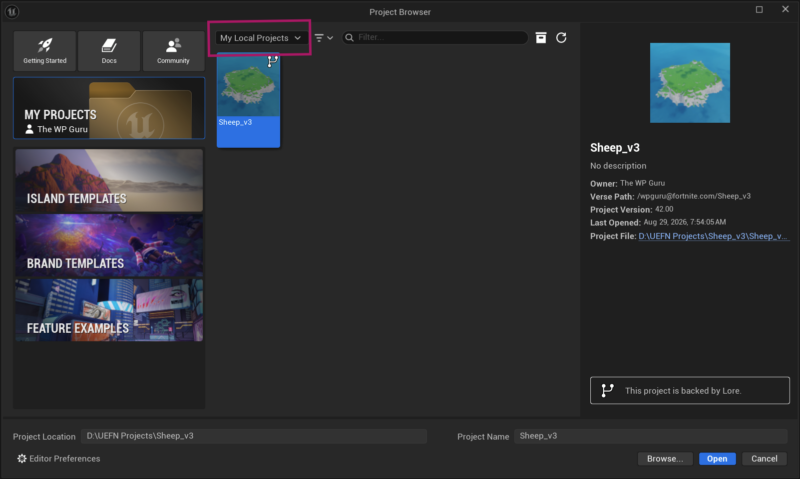Click the Open button
Image resolution: width=800 pixels, height=479 pixels.
[717, 459]
